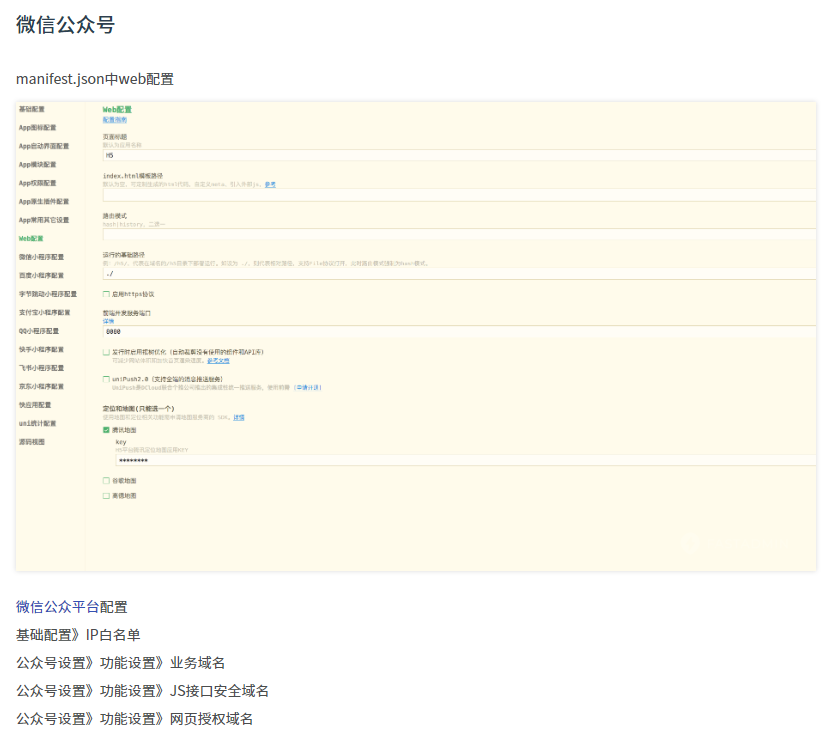This screenshot has width=828, height=739.
Task: Click the index.html模板路径 input field
Action: tap(459, 195)
